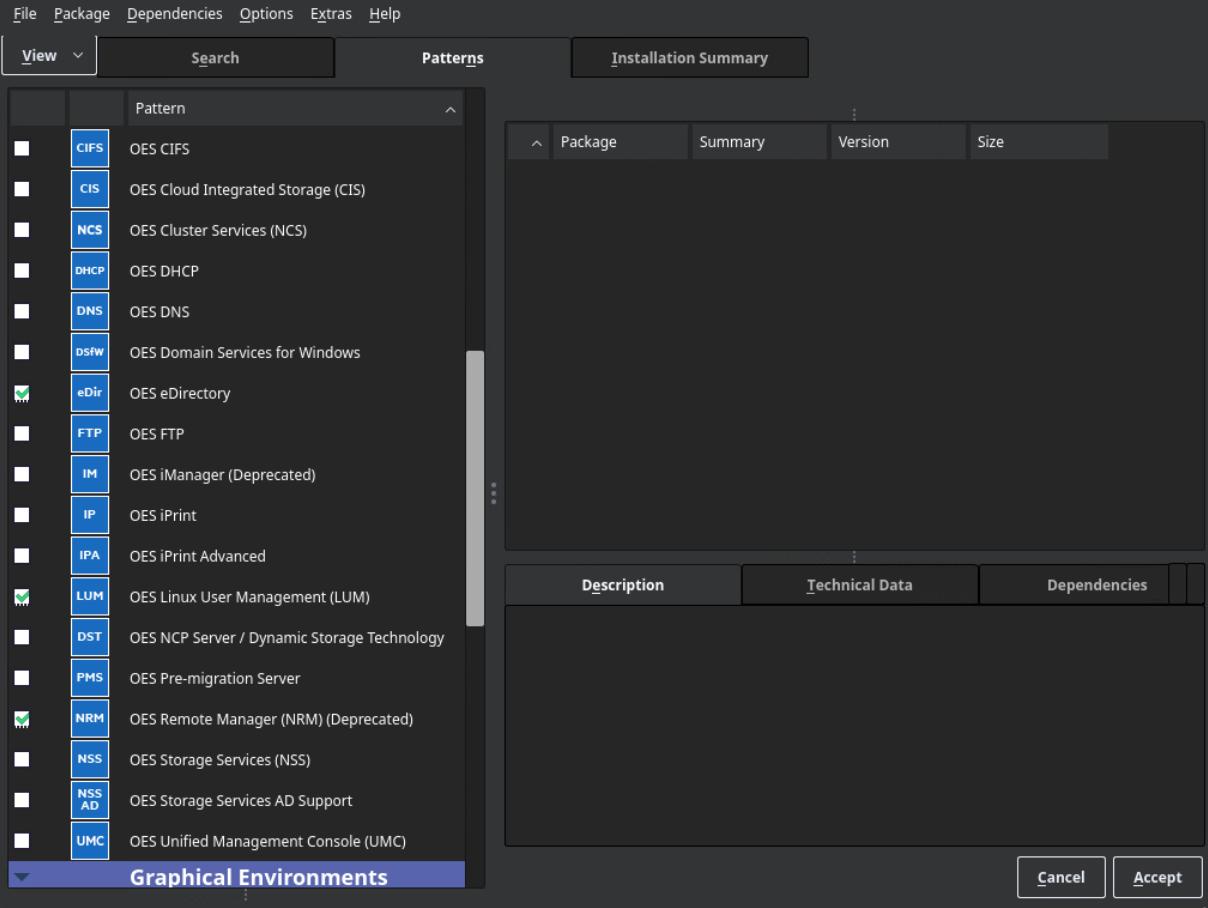Viewport: 1208px width, 908px height.
Task: Open the Technical Data tab
Action: pos(859,585)
